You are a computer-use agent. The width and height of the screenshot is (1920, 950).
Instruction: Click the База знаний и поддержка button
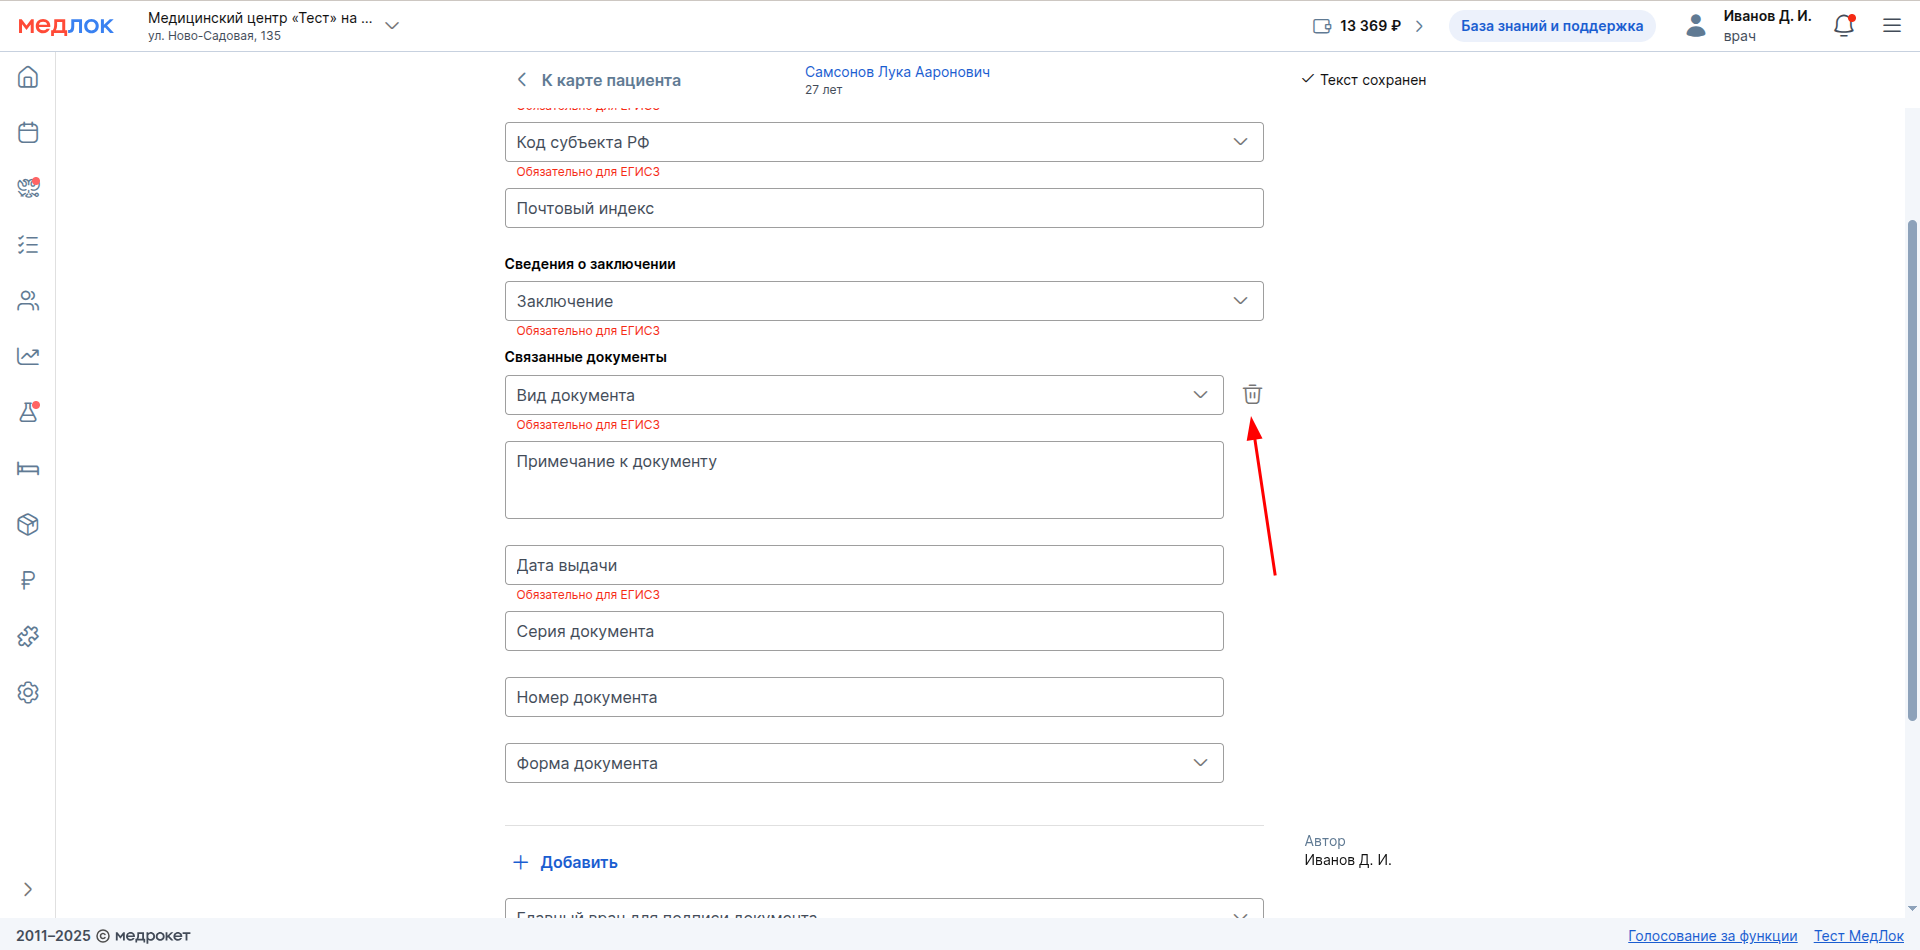coord(1551,26)
